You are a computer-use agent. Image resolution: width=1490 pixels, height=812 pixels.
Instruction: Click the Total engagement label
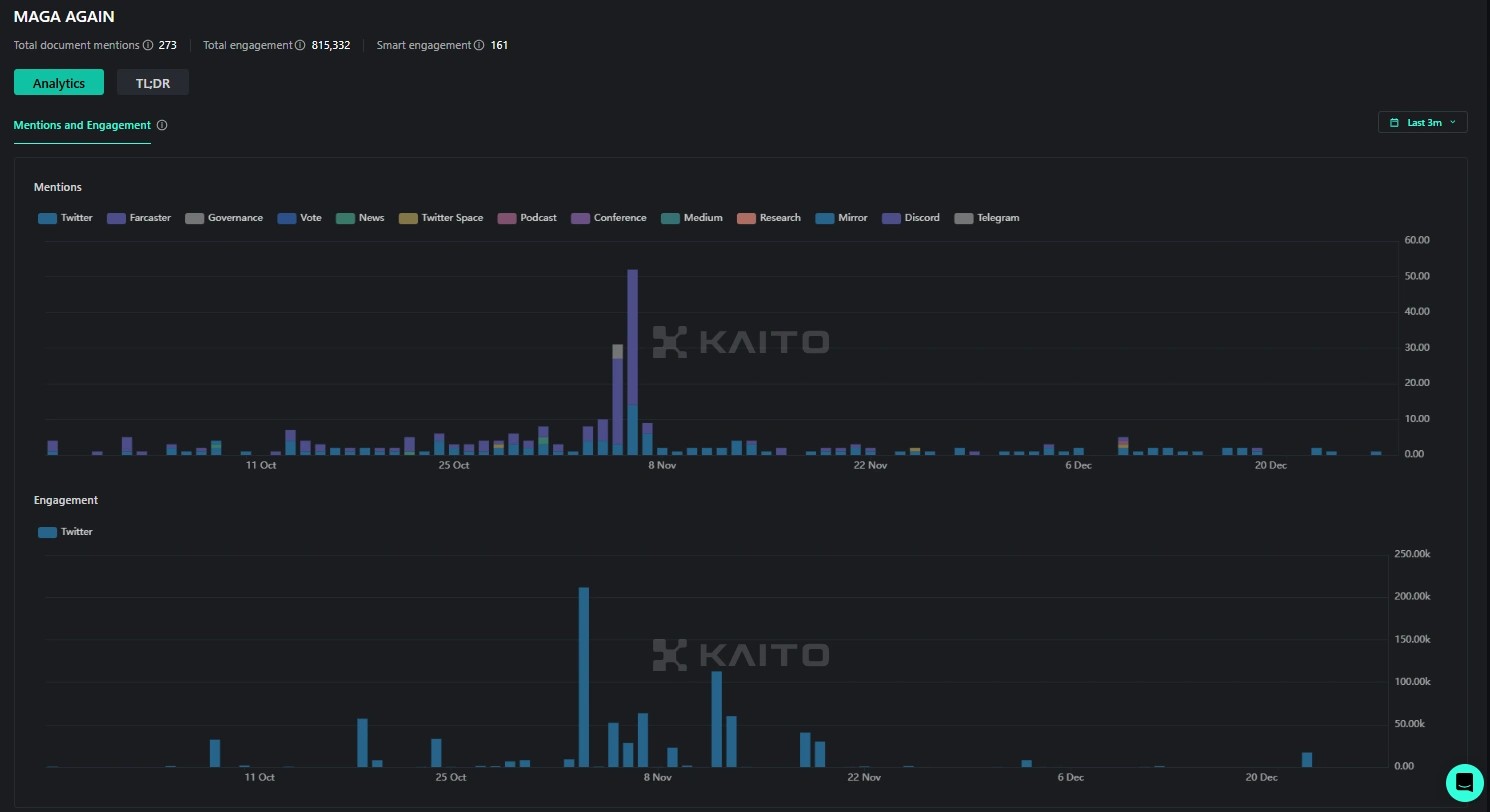click(x=248, y=45)
